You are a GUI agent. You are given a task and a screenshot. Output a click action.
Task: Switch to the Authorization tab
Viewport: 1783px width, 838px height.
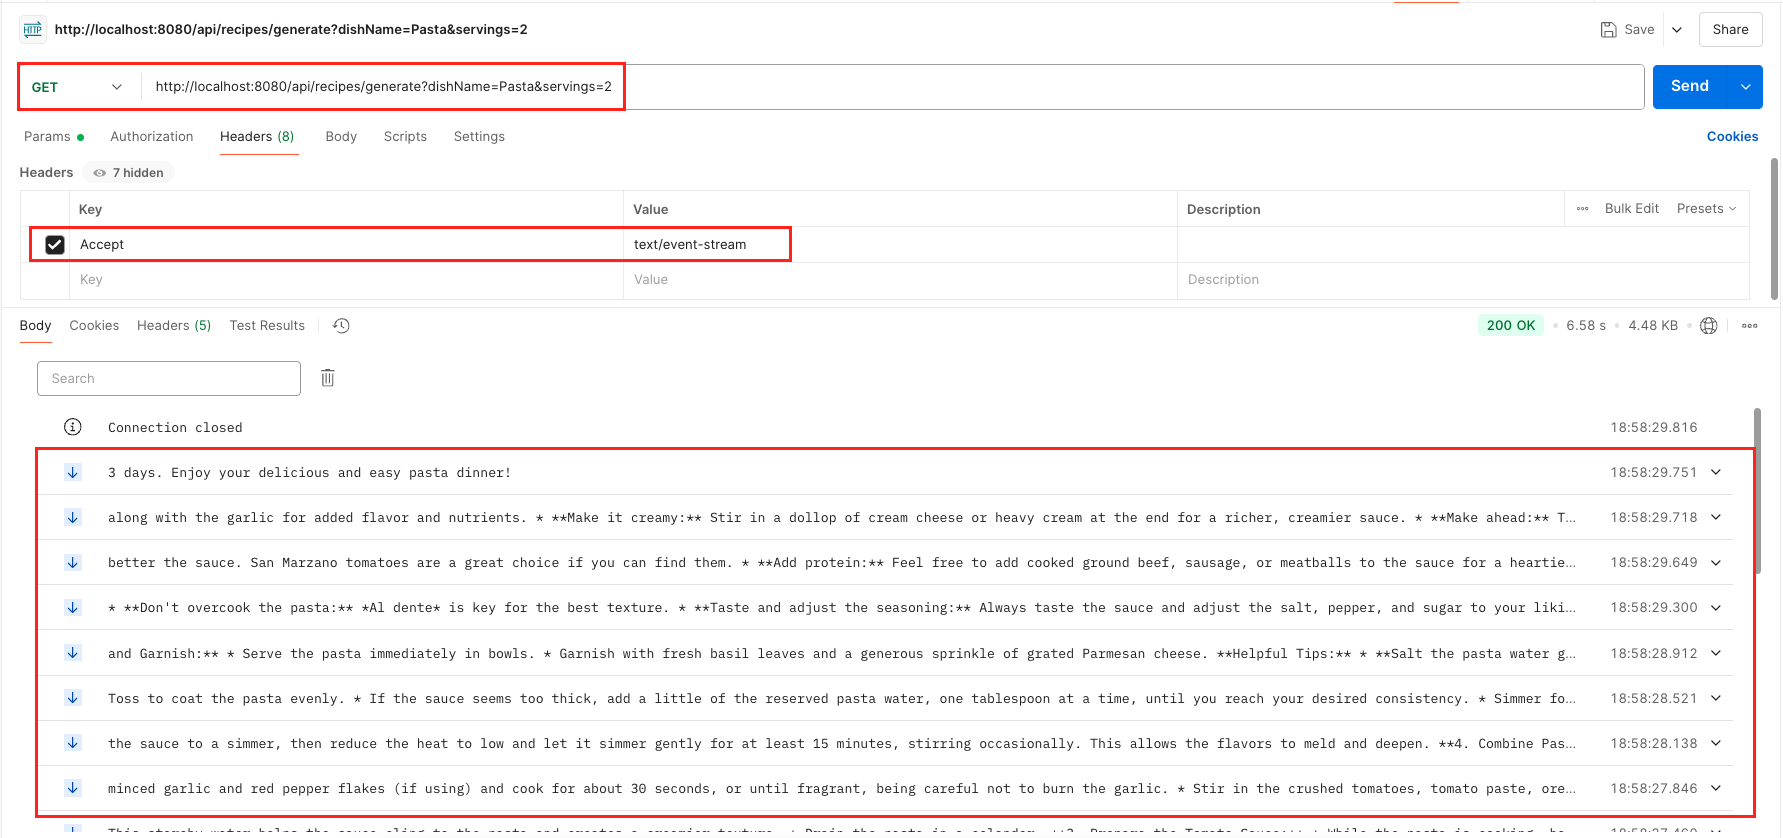click(152, 136)
